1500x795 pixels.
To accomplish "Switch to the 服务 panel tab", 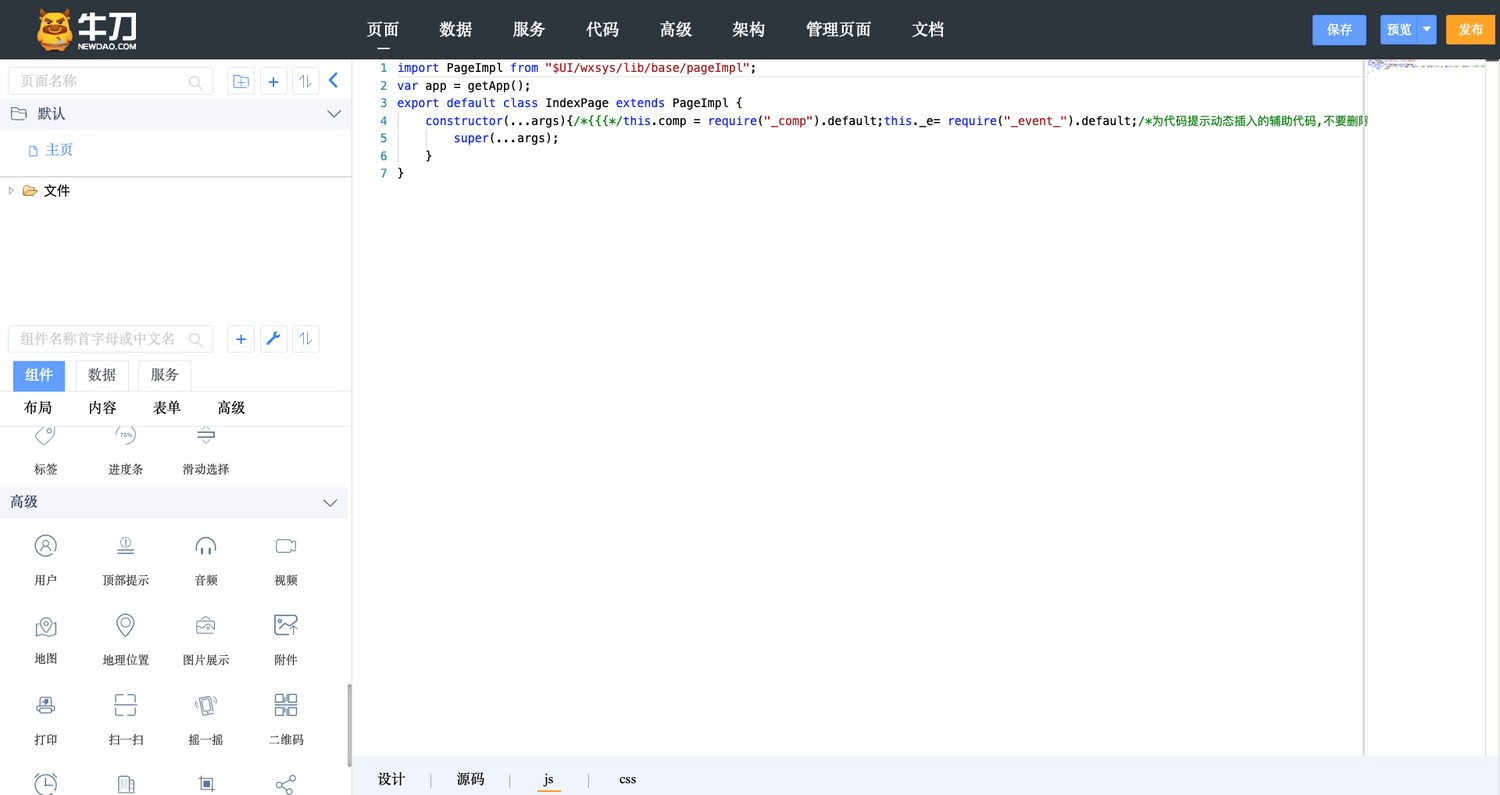I will click(165, 375).
